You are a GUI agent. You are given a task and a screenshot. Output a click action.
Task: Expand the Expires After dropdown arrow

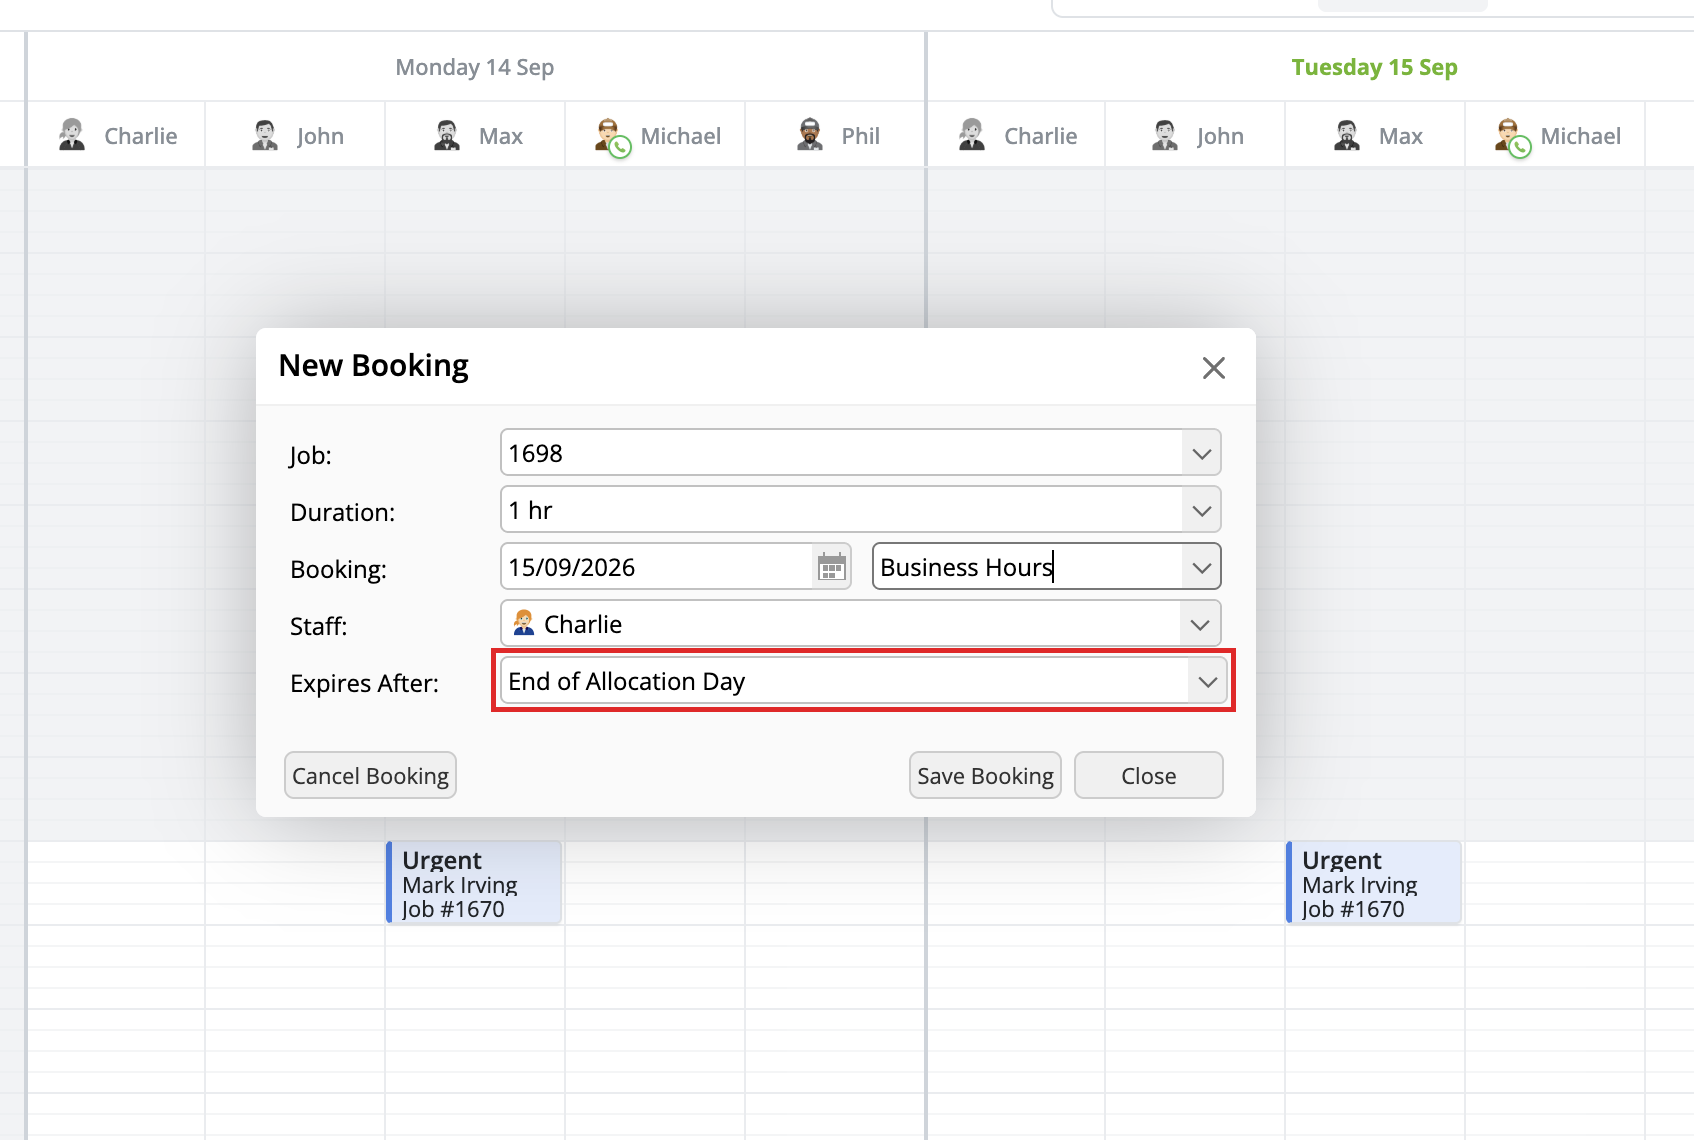point(1208,681)
